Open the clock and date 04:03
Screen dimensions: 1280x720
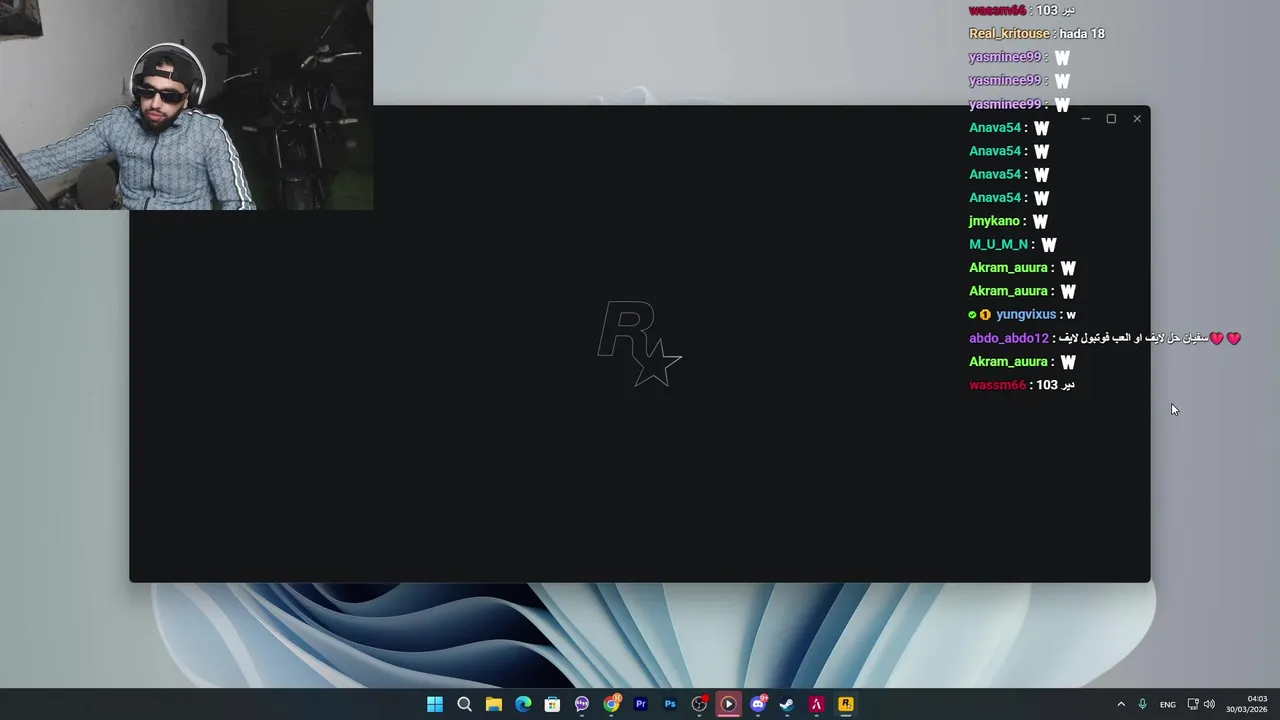(1247, 704)
